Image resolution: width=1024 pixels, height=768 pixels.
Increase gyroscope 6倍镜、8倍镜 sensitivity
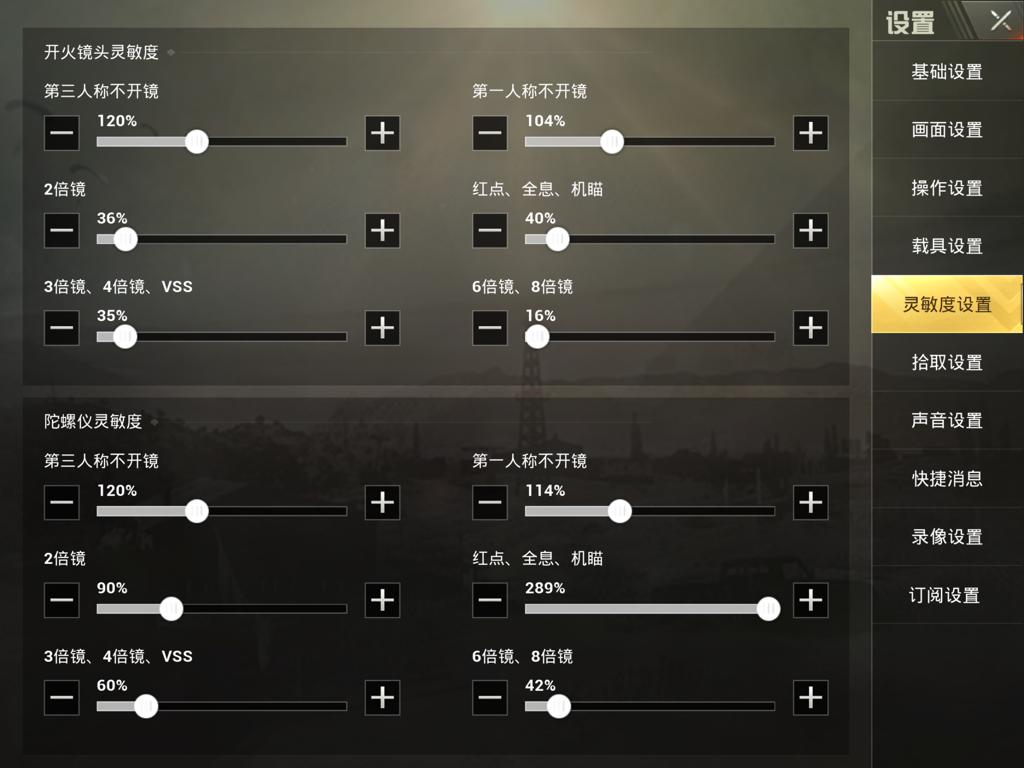[x=809, y=698]
